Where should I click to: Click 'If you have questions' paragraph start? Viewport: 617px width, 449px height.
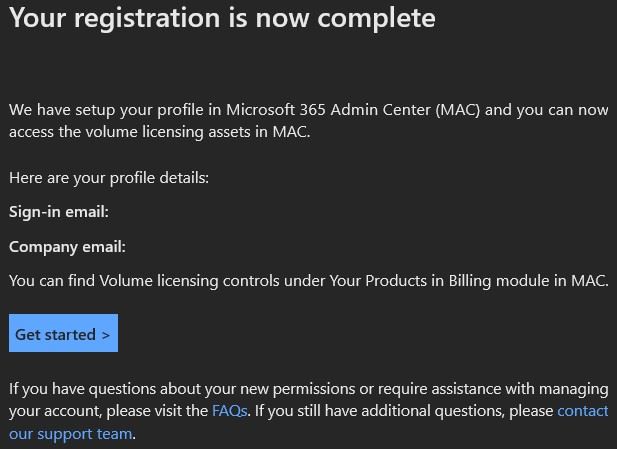click(x=82, y=388)
